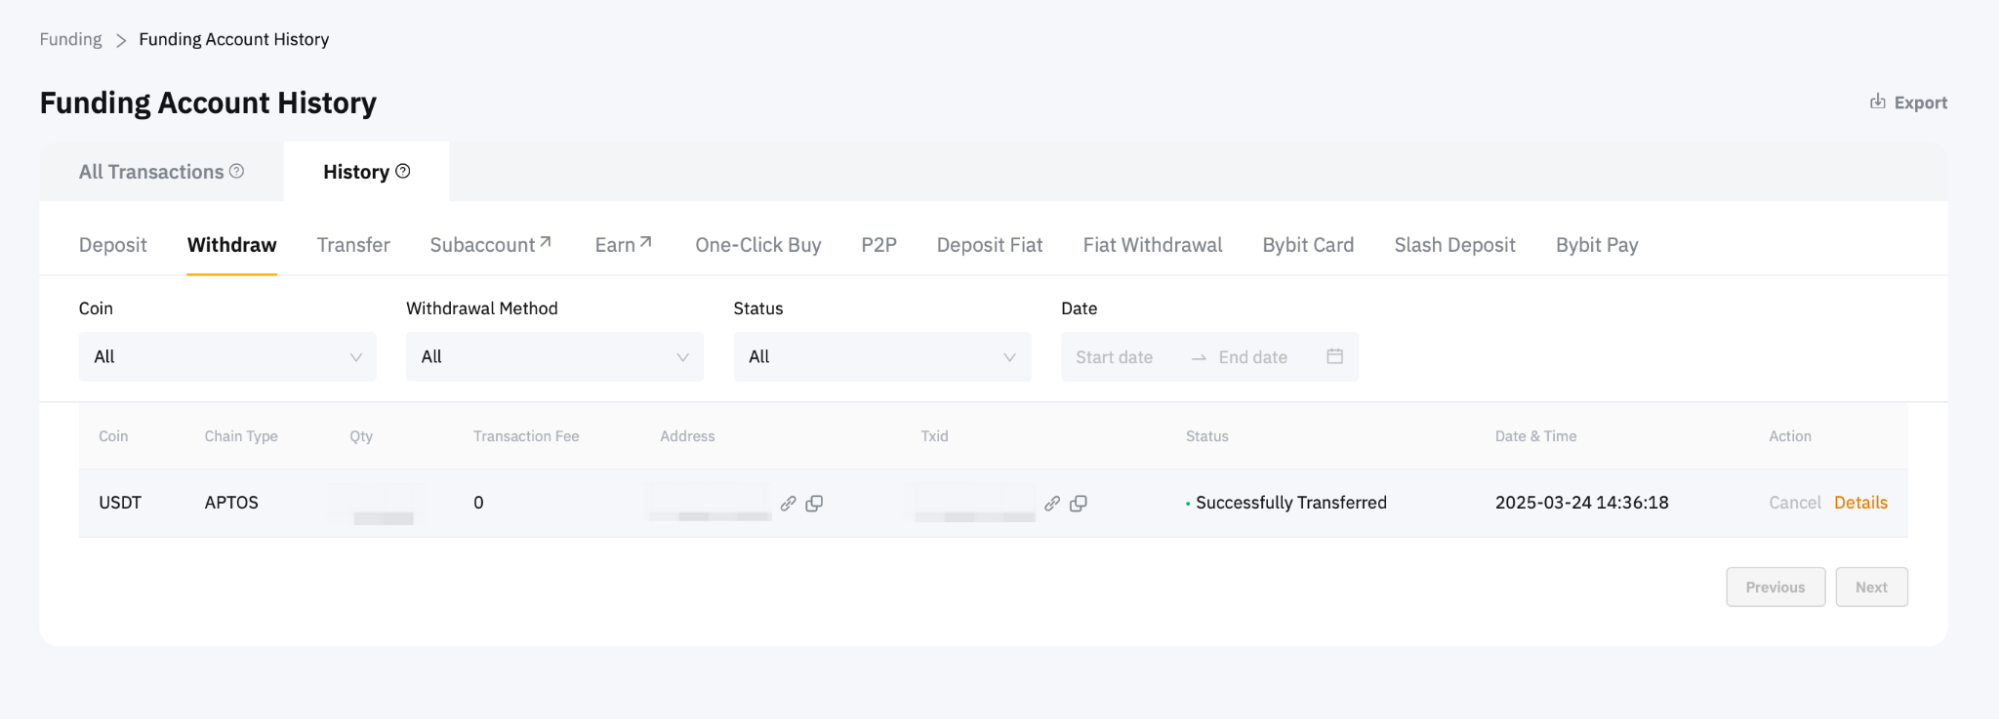
Task: Click the Start date input field
Action: click(x=1114, y=357)
